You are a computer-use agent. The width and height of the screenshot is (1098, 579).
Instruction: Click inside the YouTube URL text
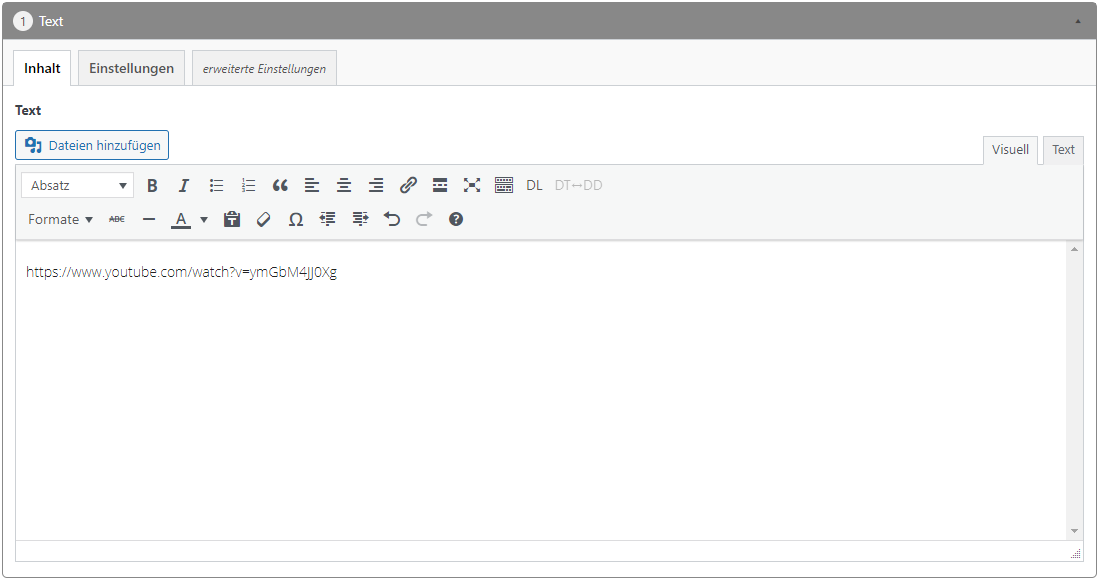click(x=181, y=272)
